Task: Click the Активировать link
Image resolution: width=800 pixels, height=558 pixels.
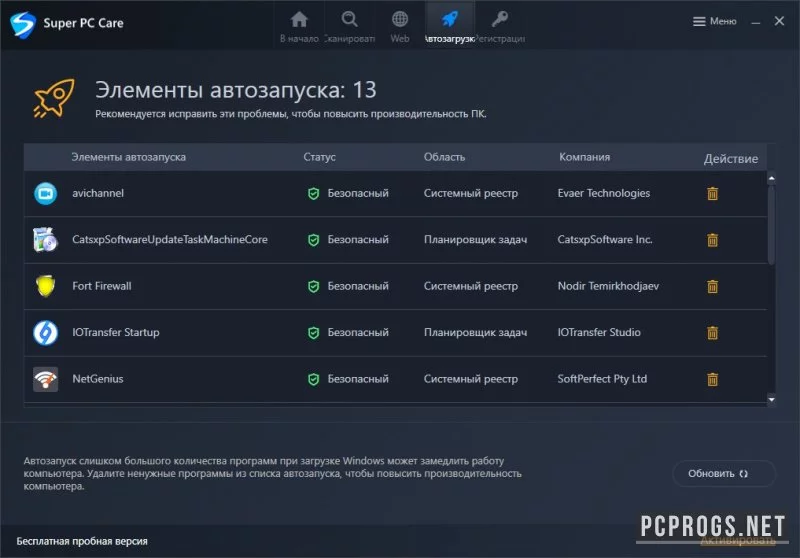Action: (x=738, y=541)
